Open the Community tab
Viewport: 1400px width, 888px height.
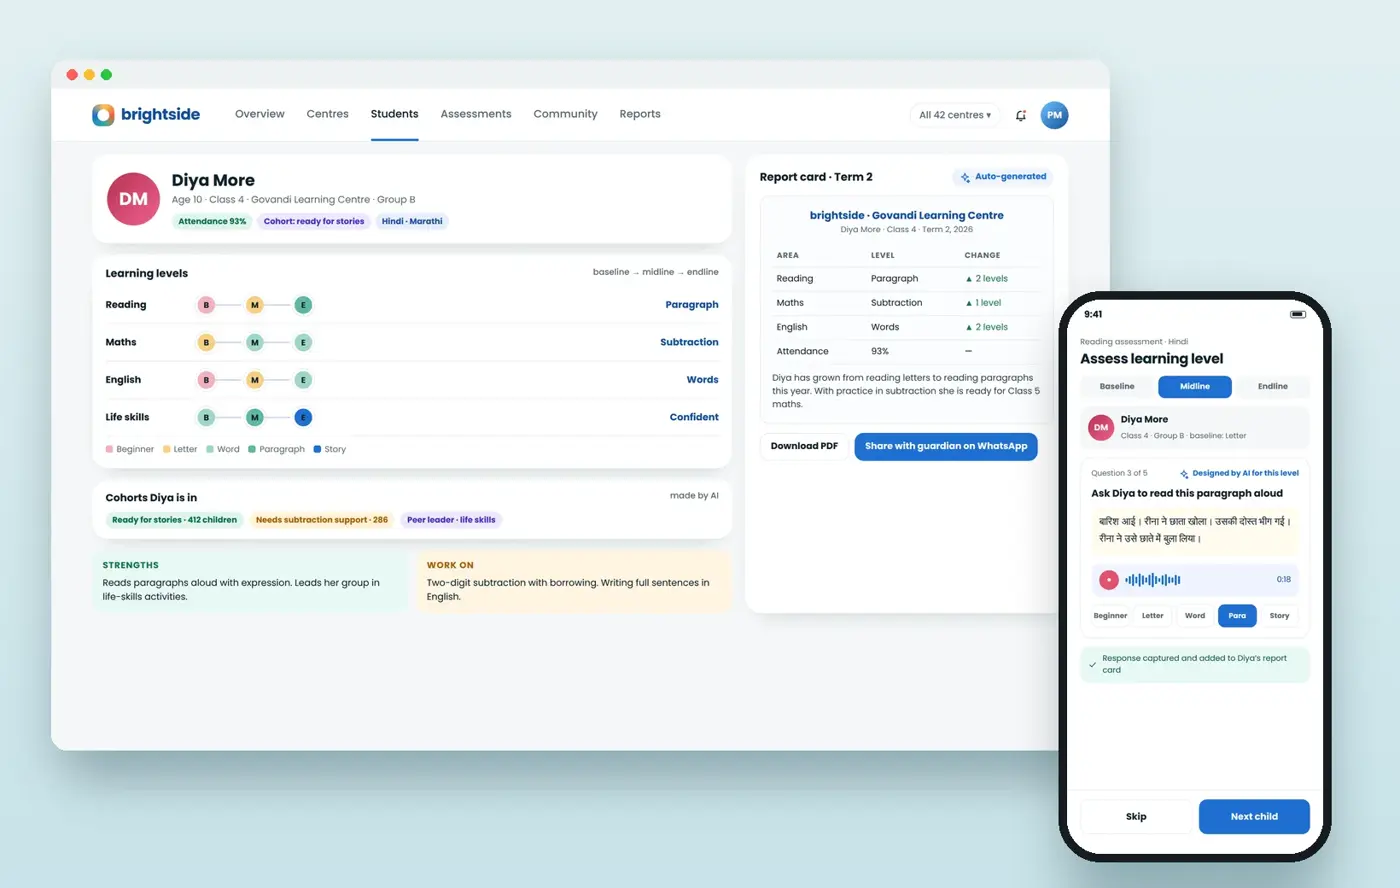tap(565, 114)
